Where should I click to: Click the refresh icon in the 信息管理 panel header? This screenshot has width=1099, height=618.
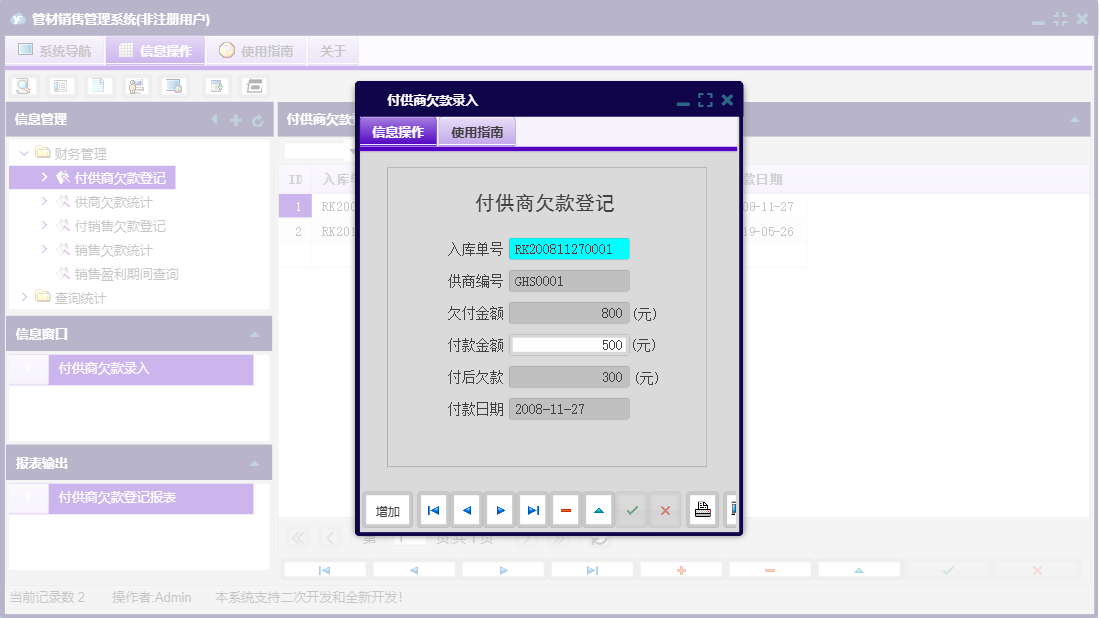[x=258, y=118]
